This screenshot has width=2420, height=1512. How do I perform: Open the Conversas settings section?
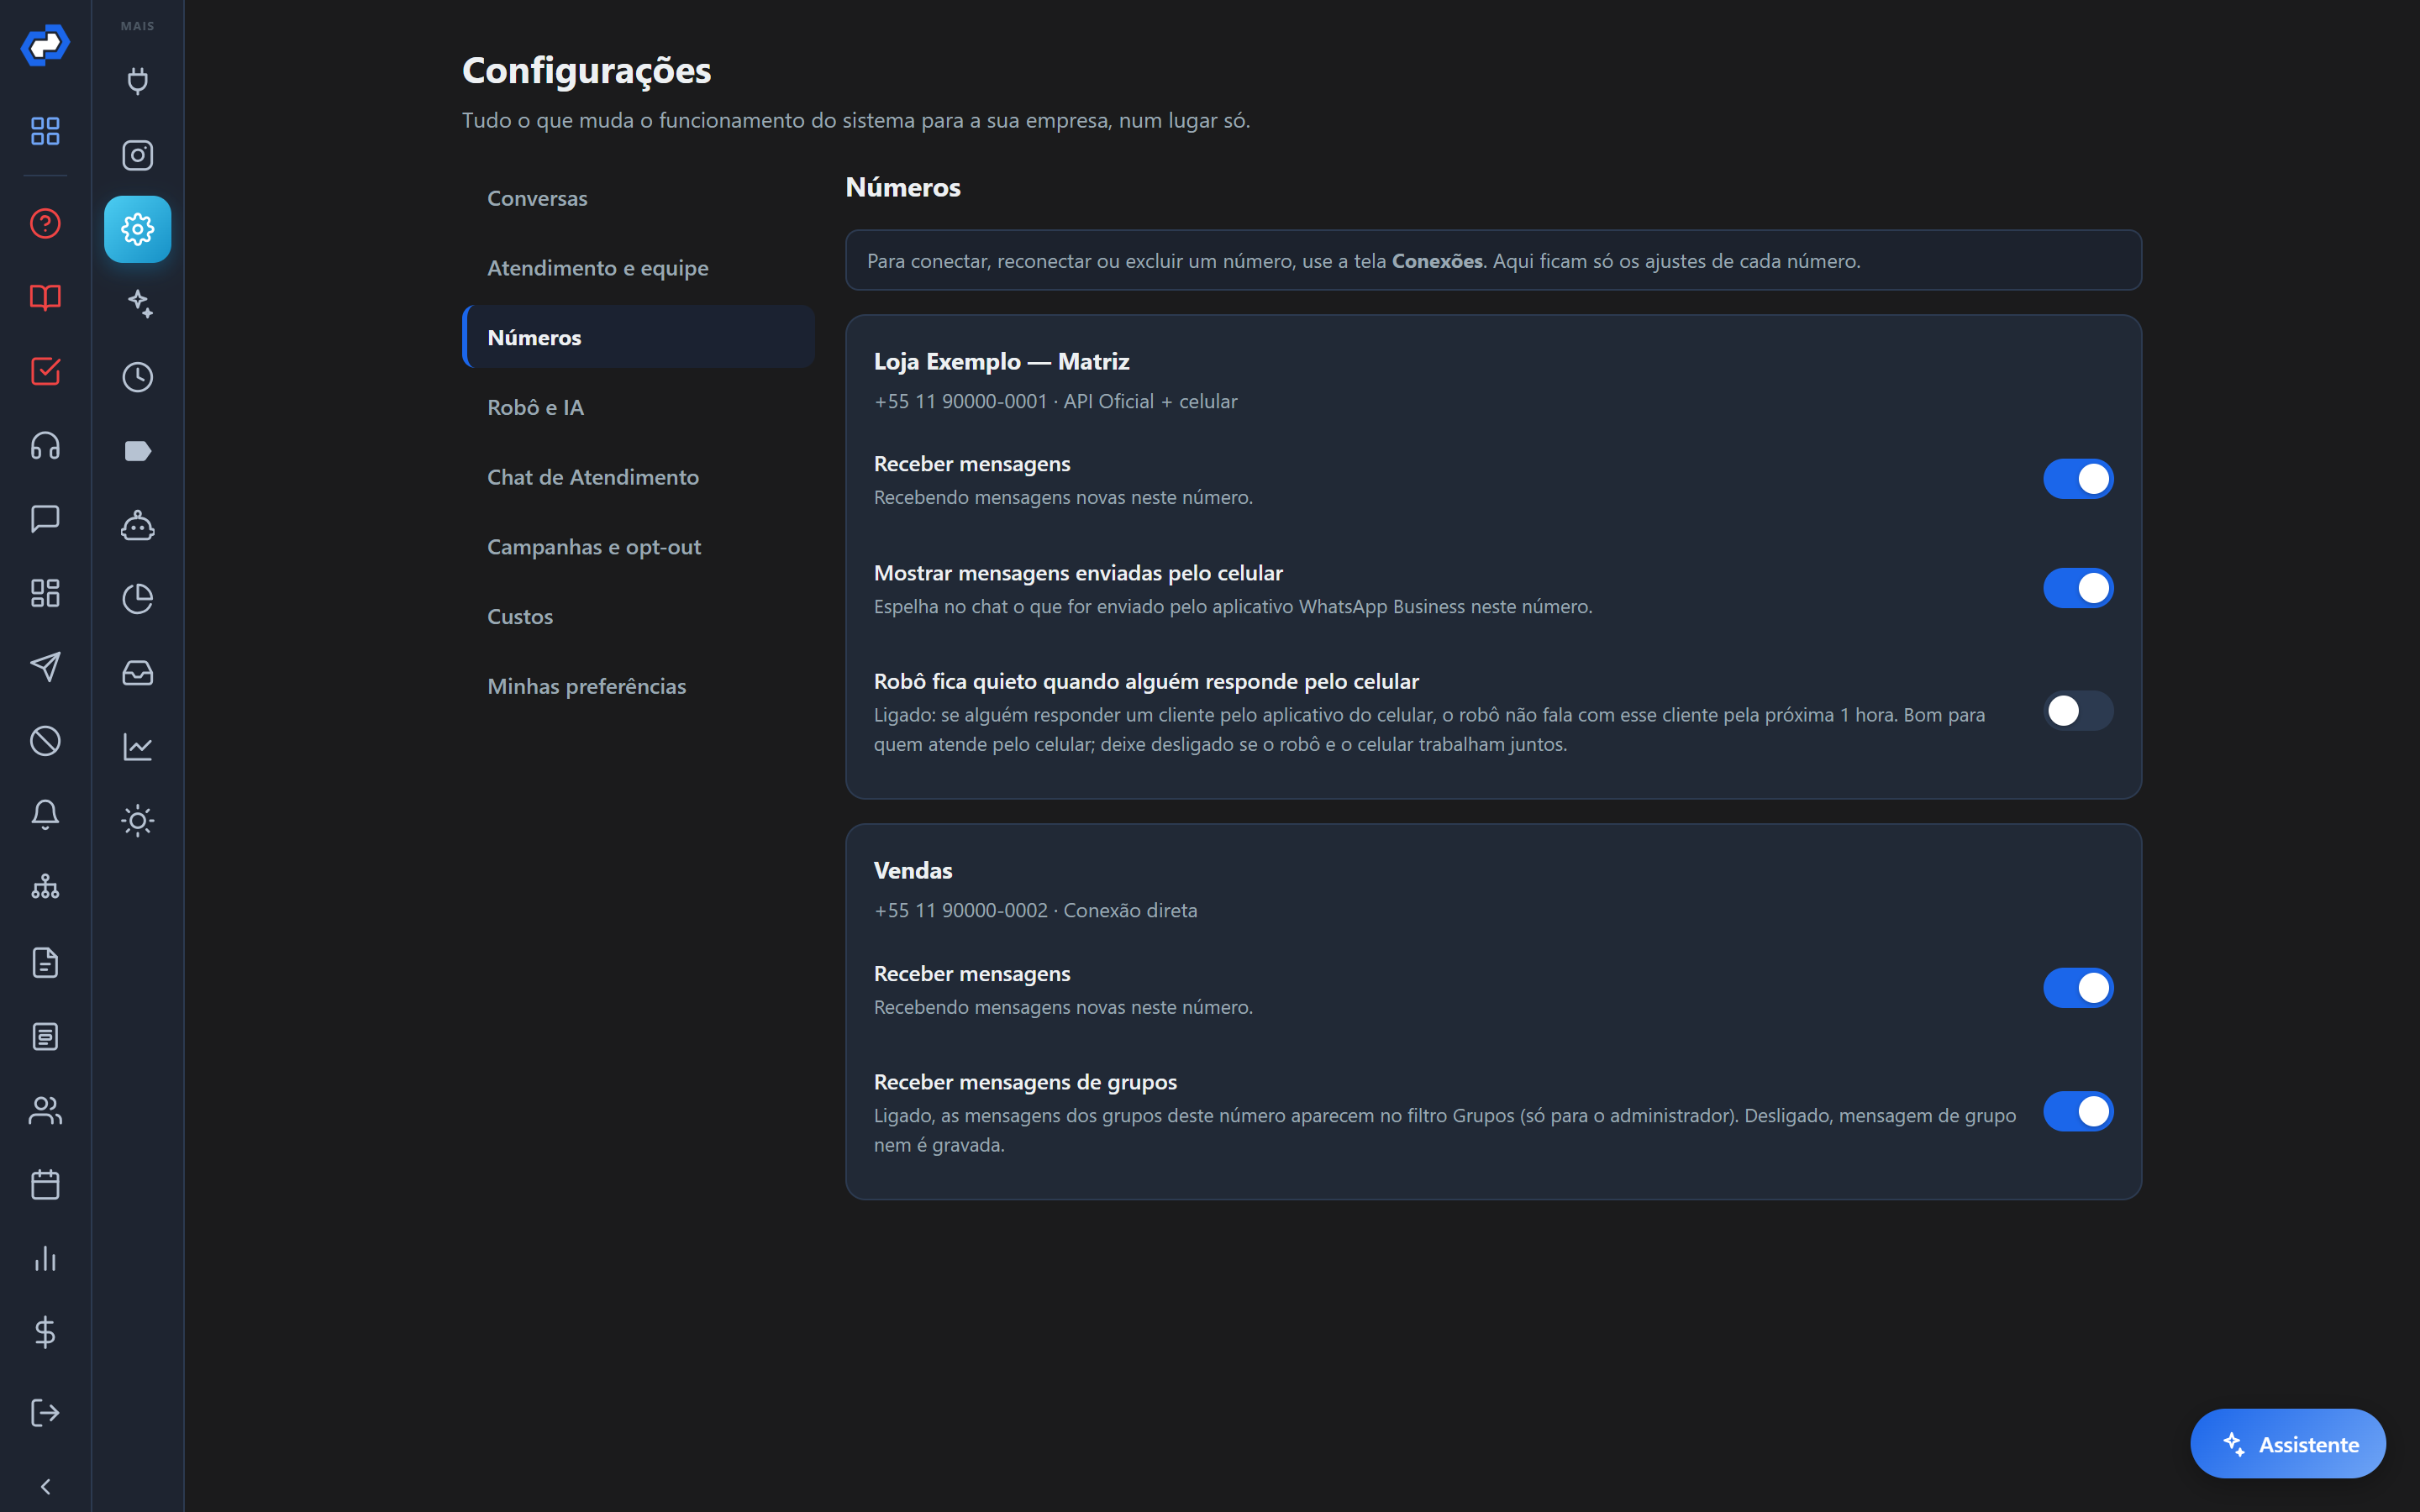point(638,198)
